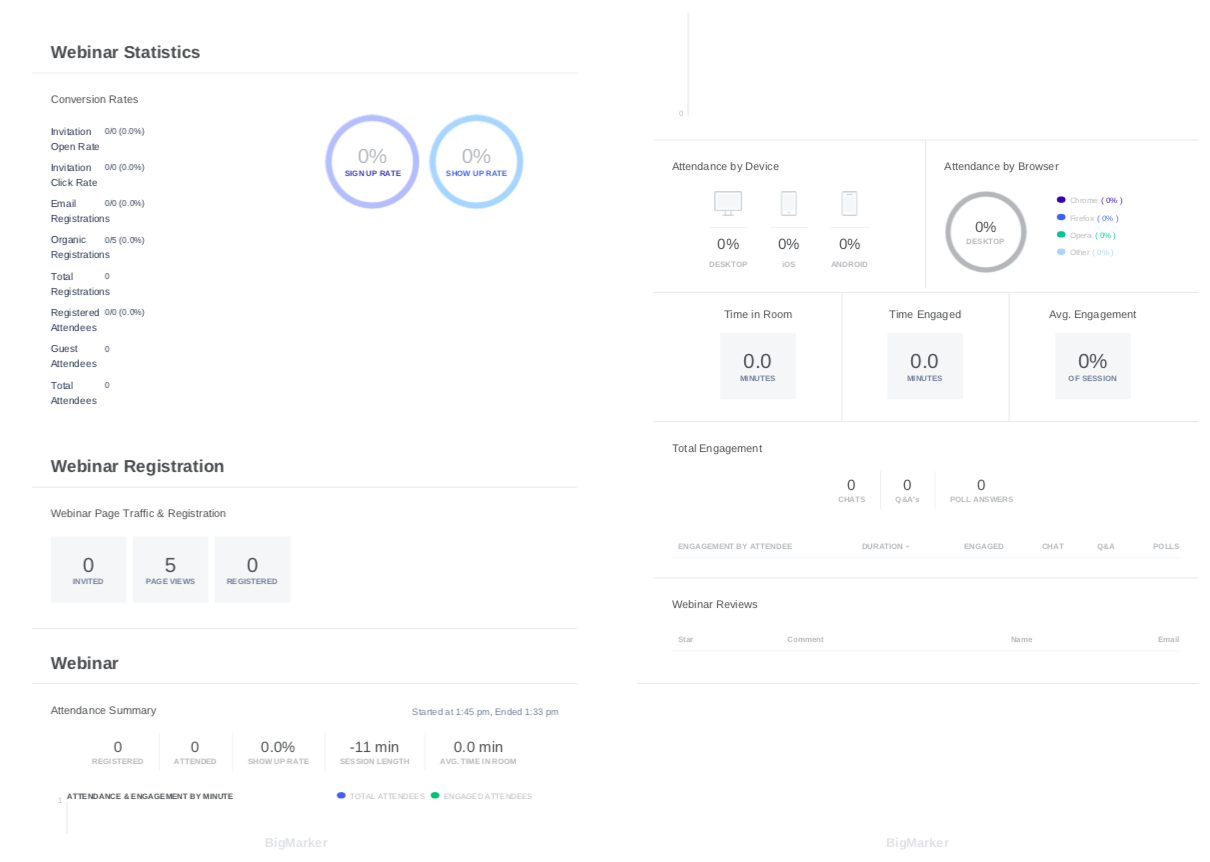Image resolution: width=1210 pixels, height=862 pixels.
Task: Click the Engagement By Attendee column header
Action: (735, 547)
